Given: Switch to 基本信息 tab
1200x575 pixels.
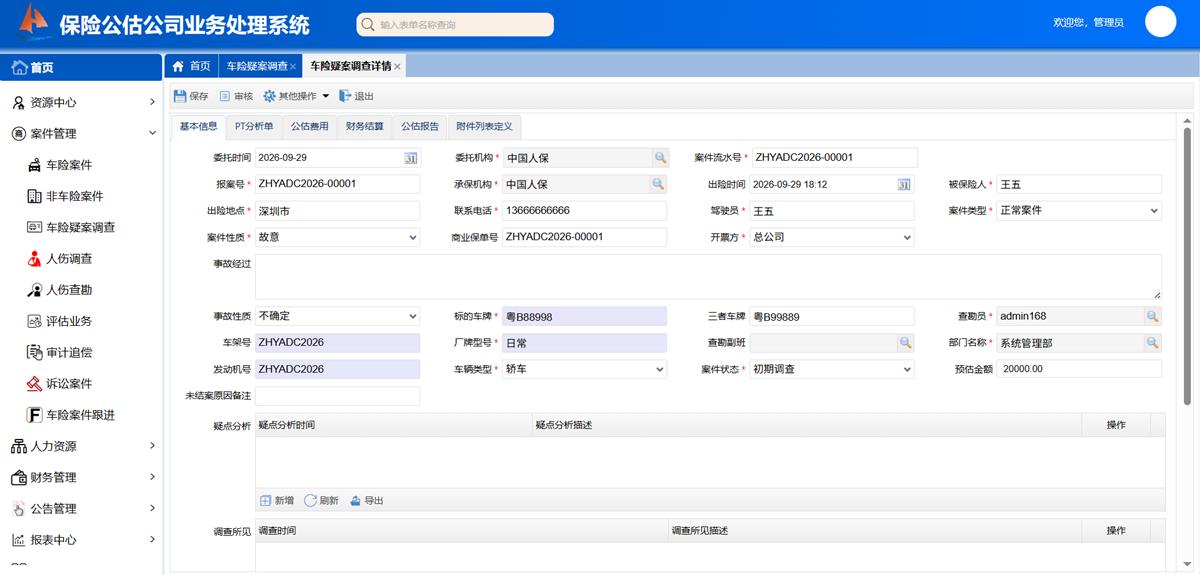Looking at the screenshot, I should click(x=198, y=127).
